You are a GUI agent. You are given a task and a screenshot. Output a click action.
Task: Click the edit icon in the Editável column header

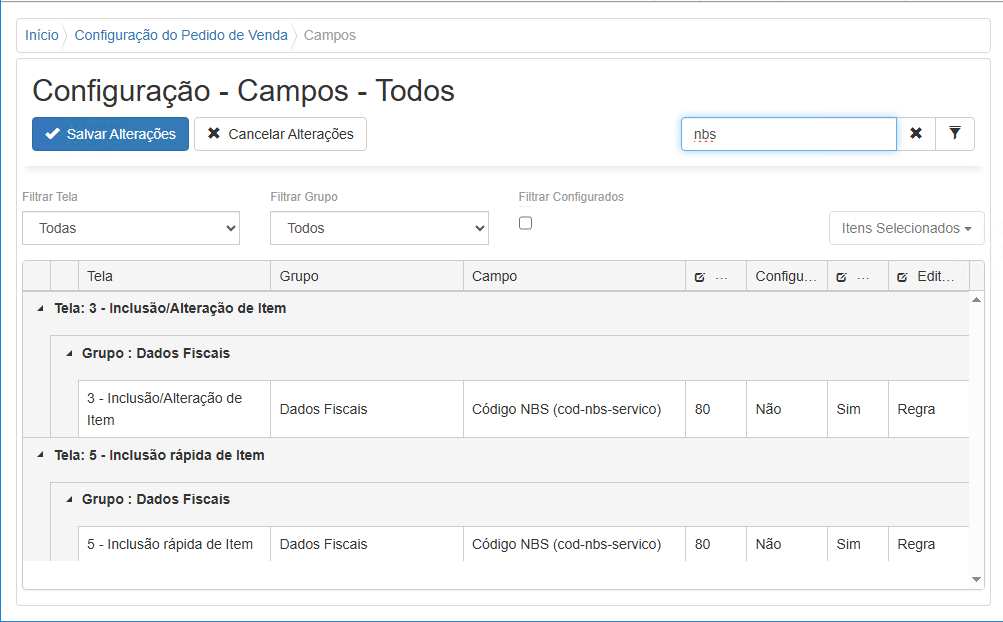click(903, 277)
